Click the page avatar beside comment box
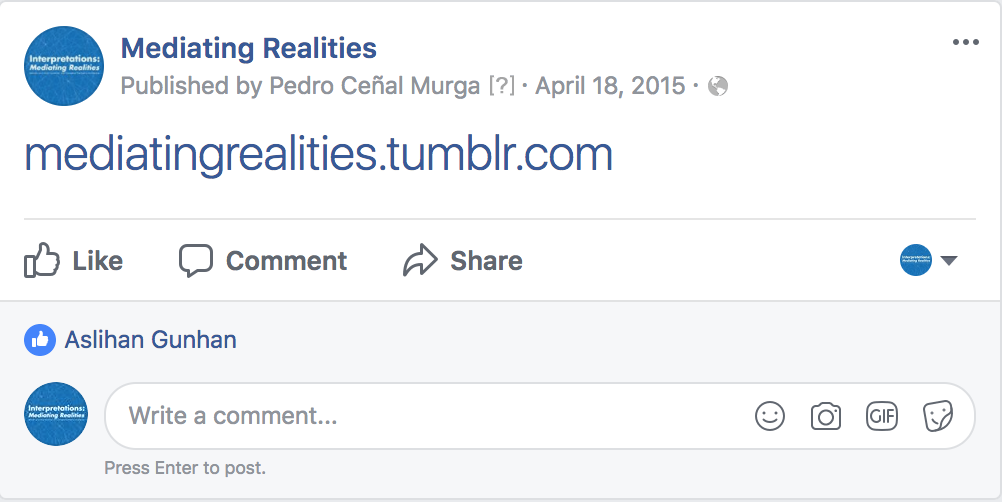 coord(56,414)
